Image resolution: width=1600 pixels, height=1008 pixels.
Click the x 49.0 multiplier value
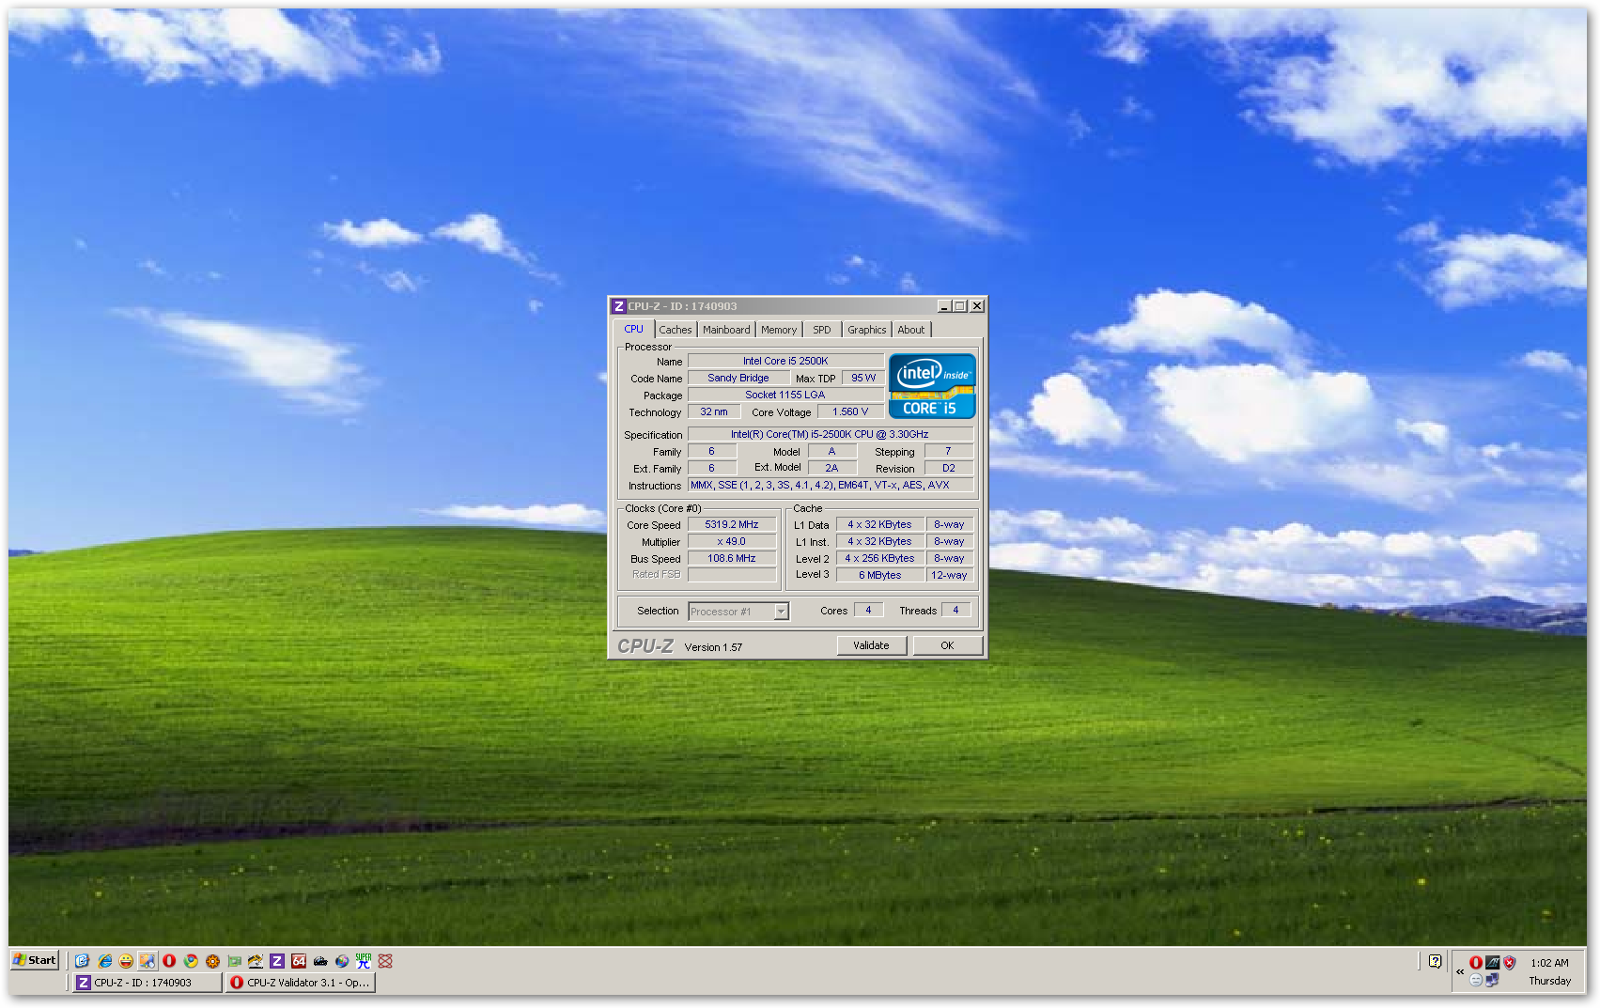(x=732, y=542)
